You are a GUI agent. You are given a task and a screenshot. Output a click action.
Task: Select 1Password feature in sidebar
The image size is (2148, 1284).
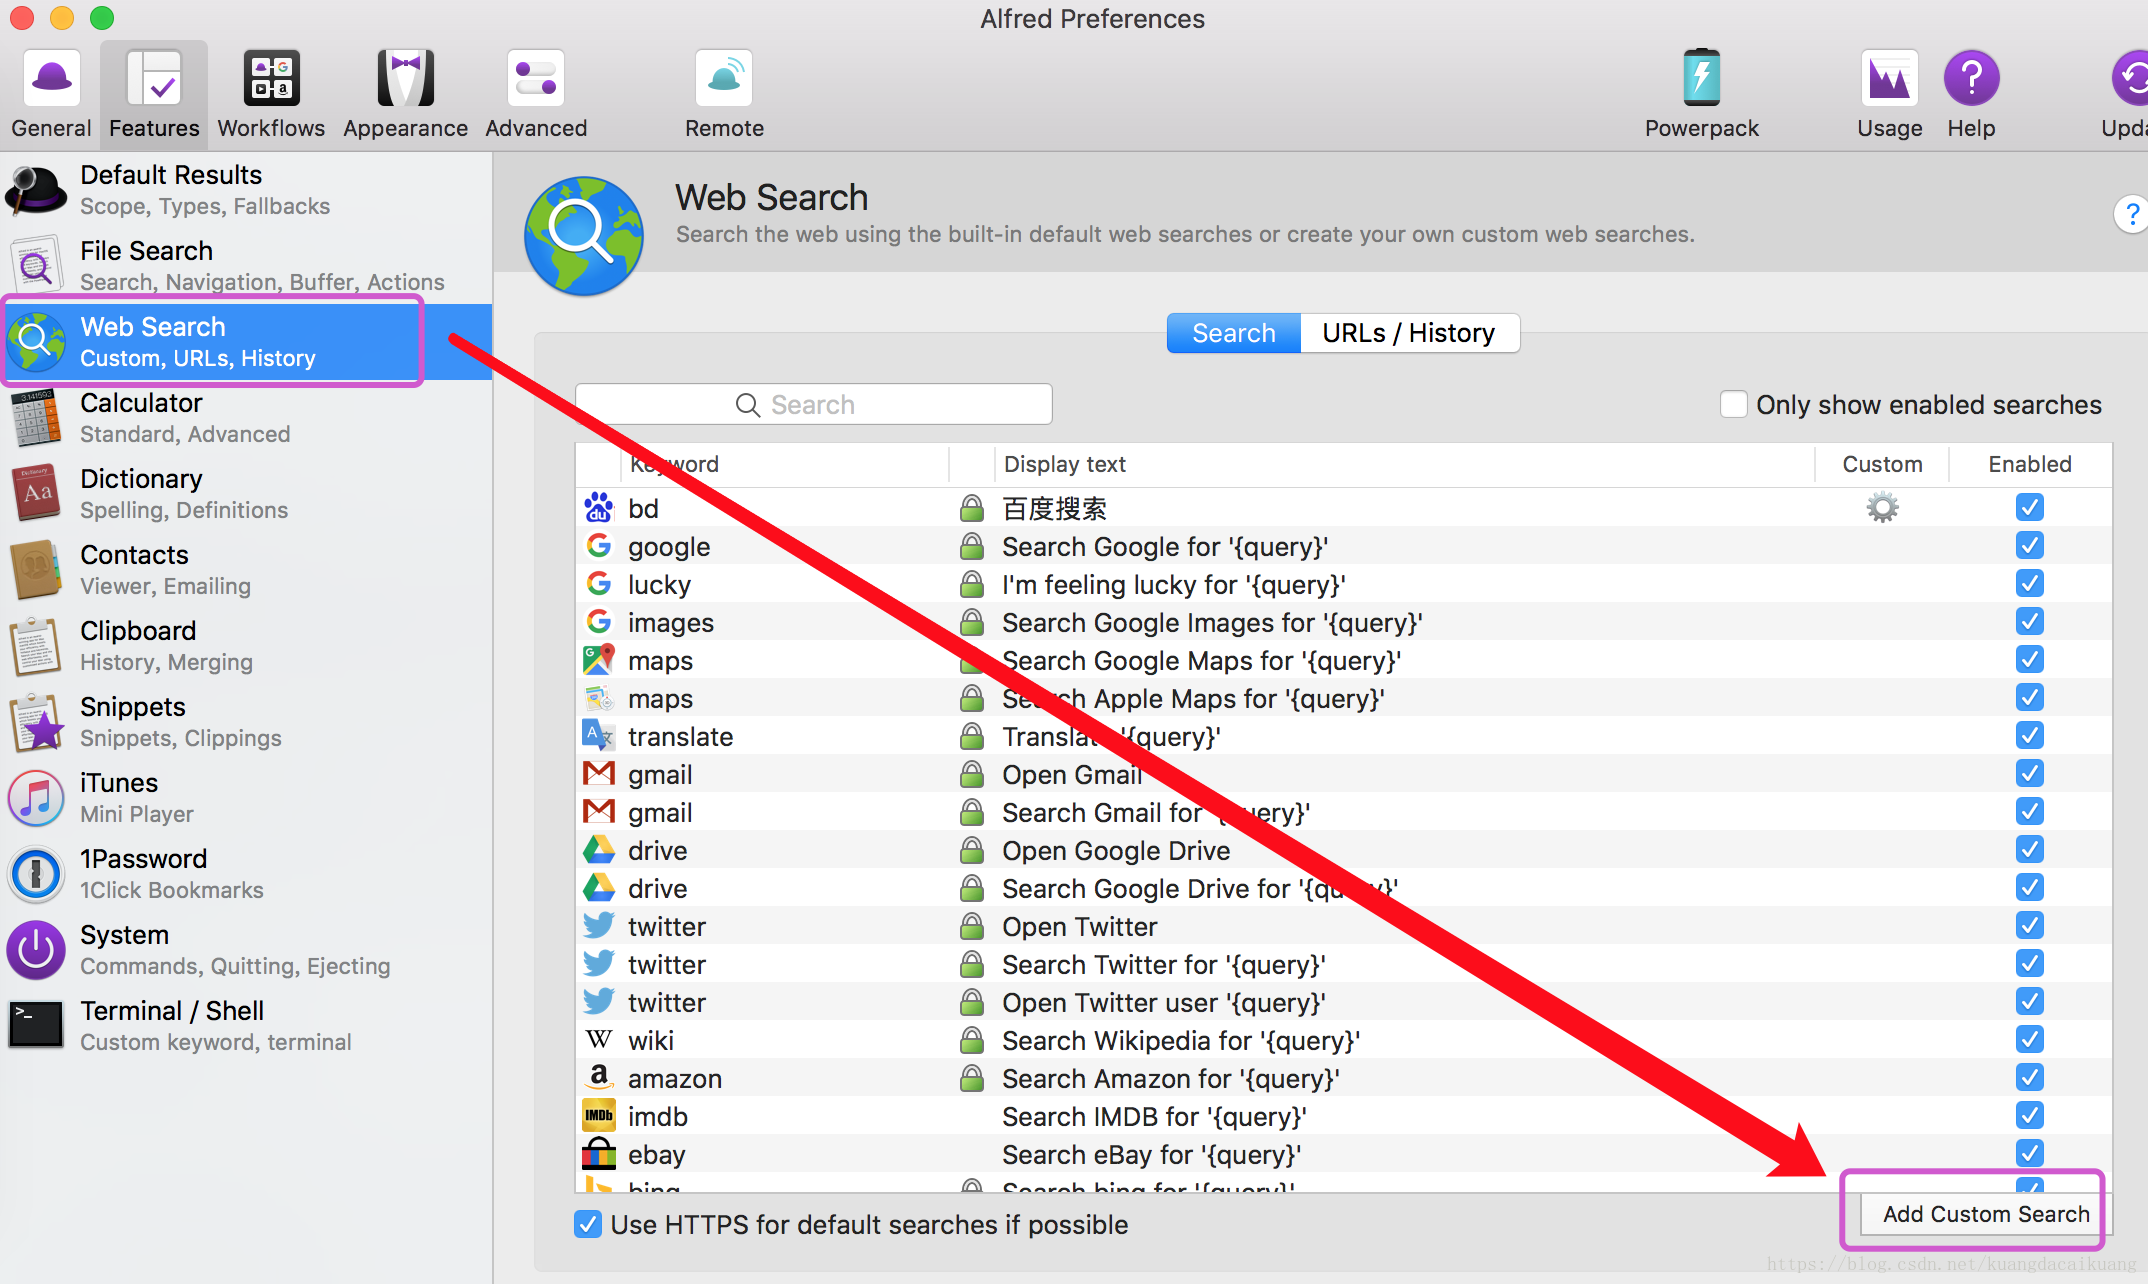click(246, 874)
